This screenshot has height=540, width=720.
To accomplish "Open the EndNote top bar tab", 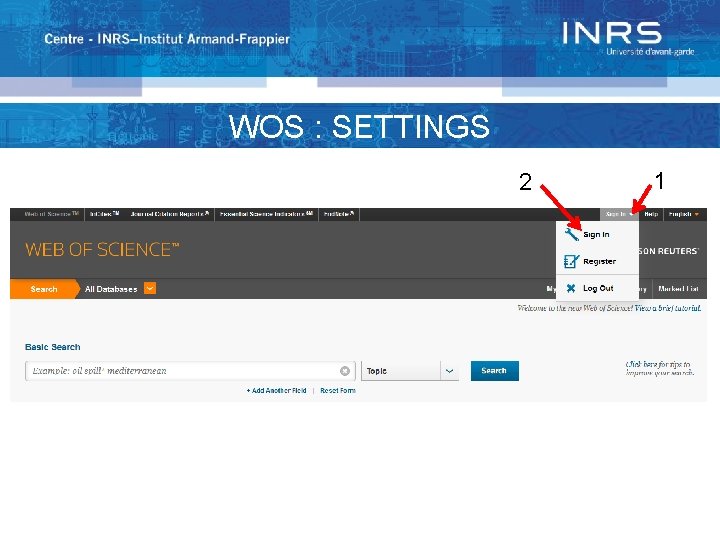I will click(x=339, y=214).
